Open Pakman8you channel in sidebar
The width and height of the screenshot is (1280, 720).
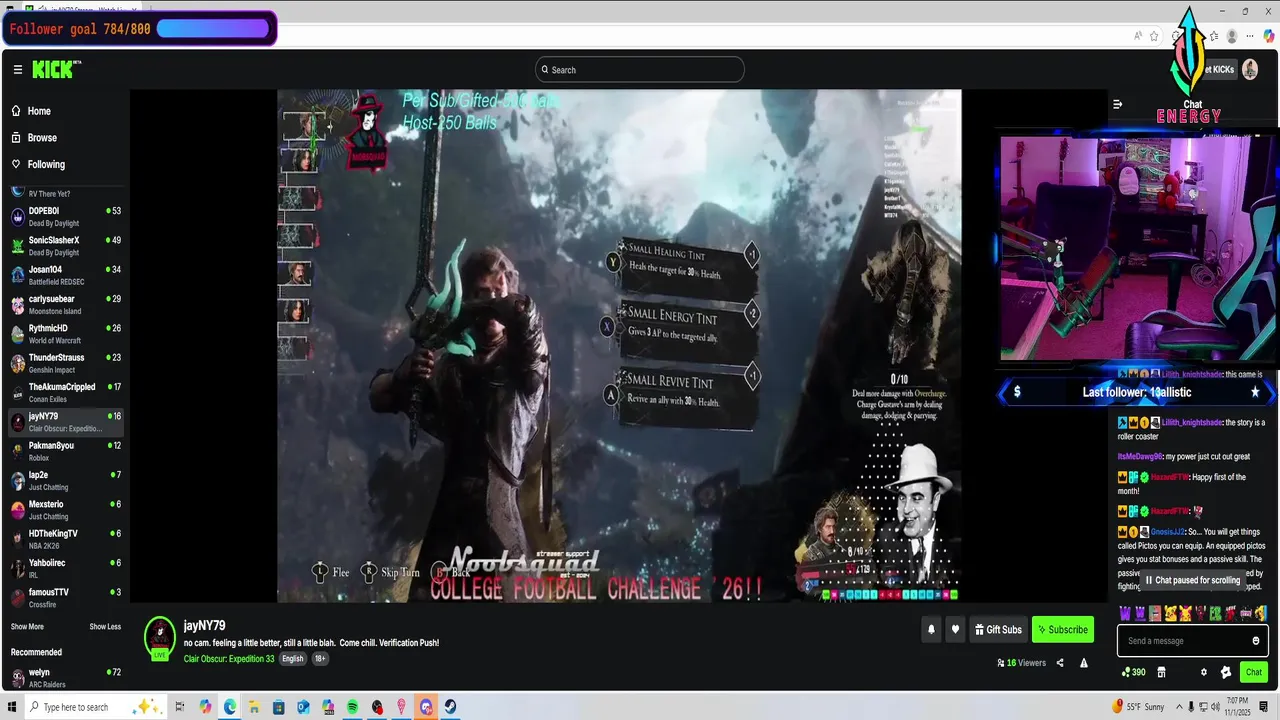click(x=64, y=451)
